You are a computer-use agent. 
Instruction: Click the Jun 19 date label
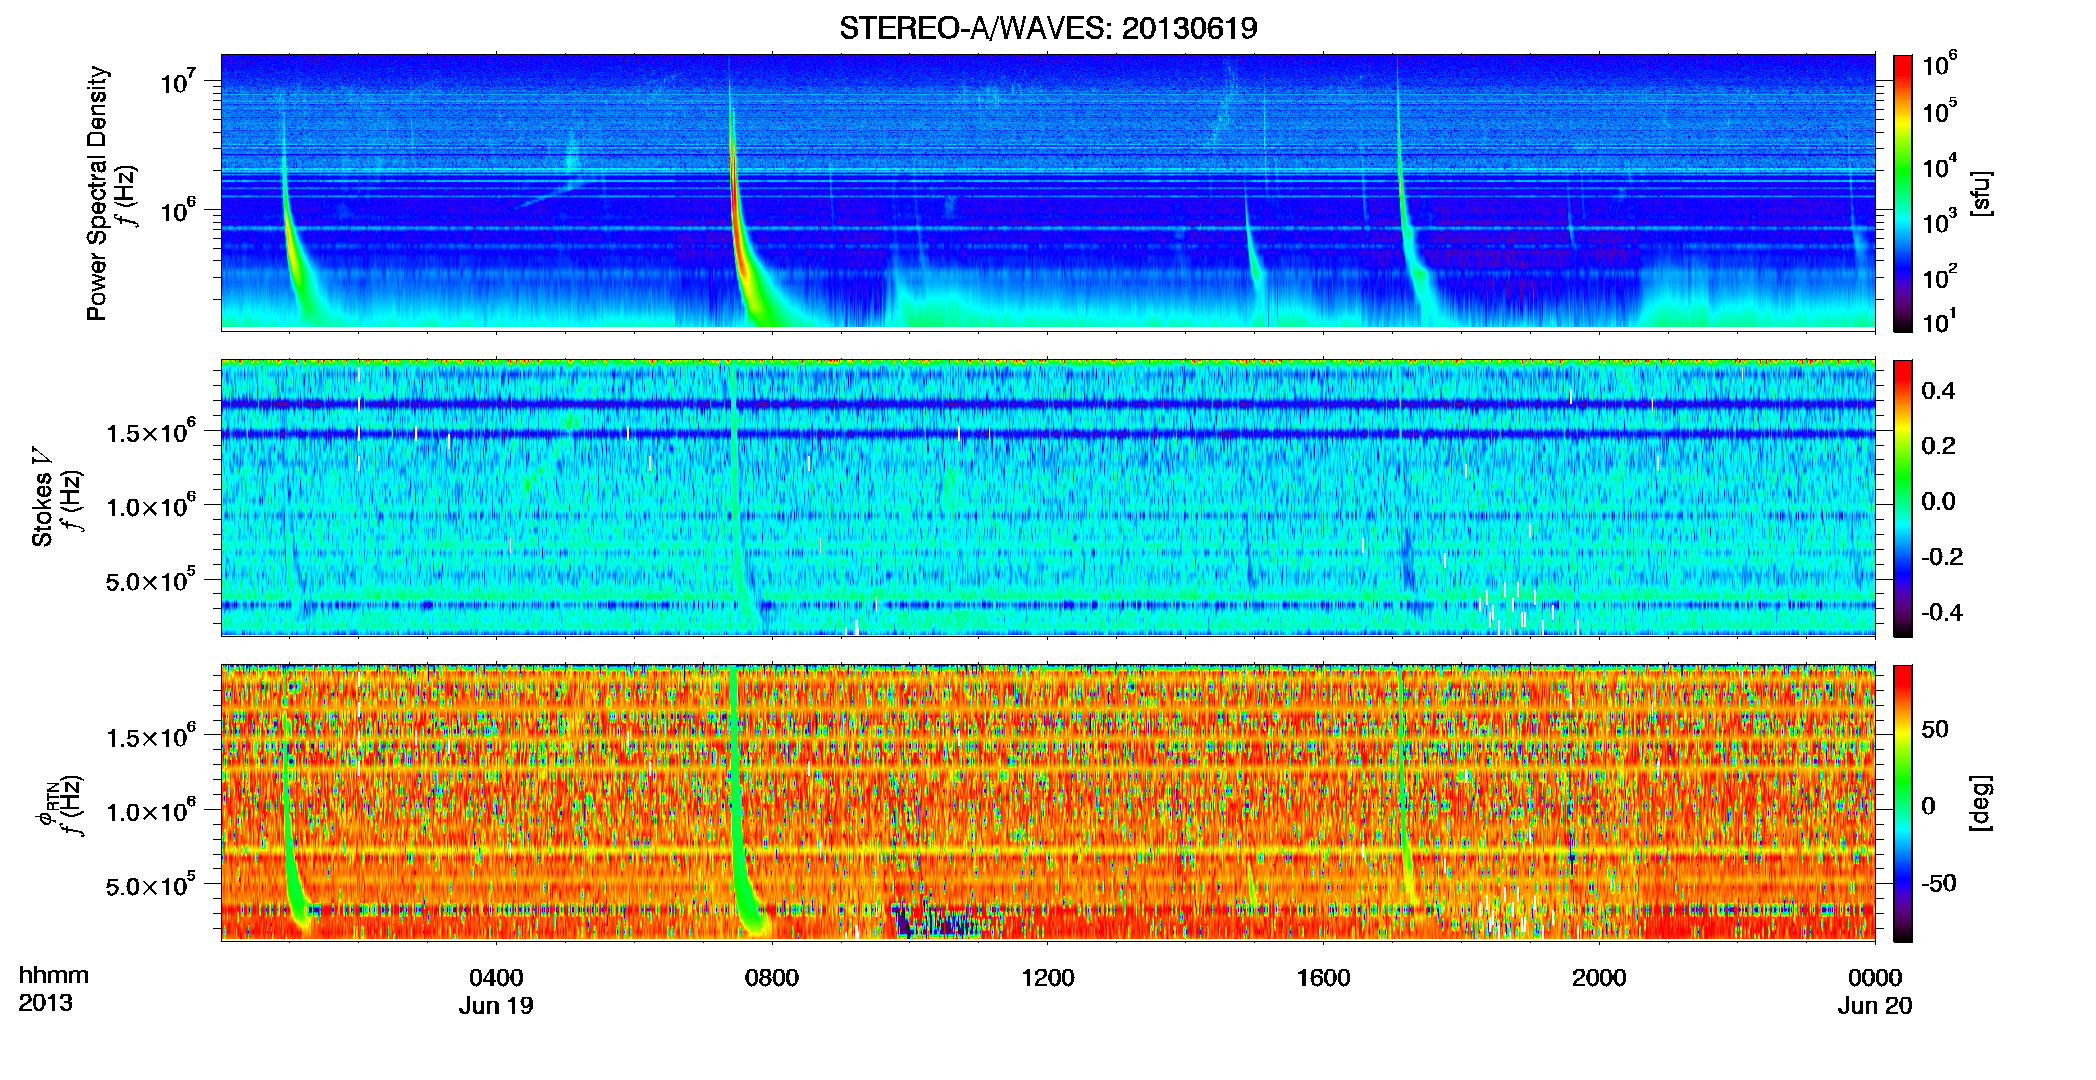496,1006
